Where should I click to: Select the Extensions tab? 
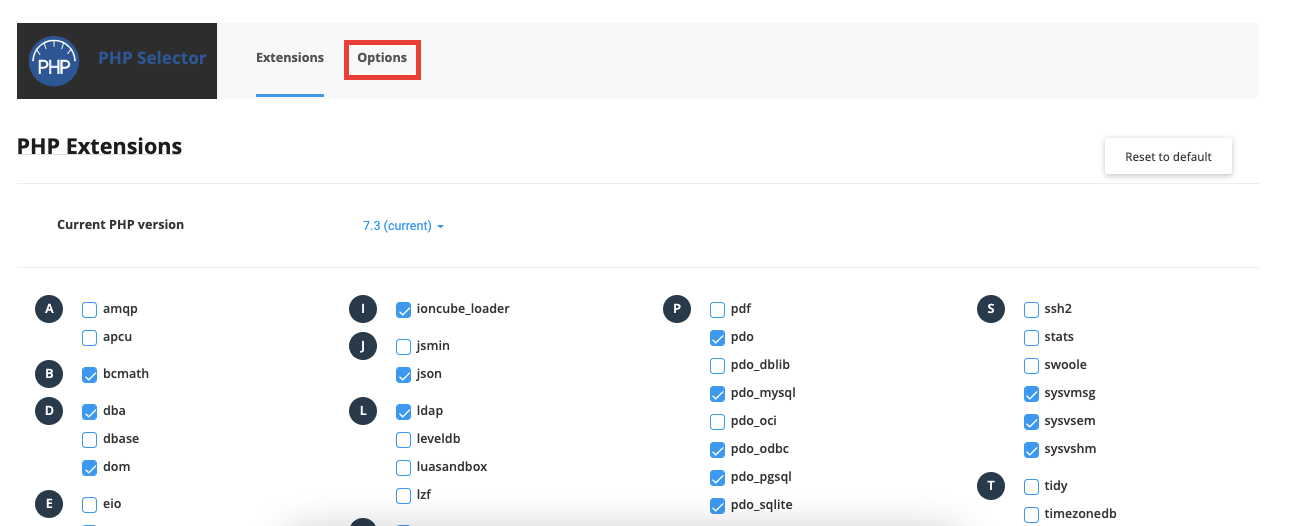pyautogui.click(x=290, y=58)
